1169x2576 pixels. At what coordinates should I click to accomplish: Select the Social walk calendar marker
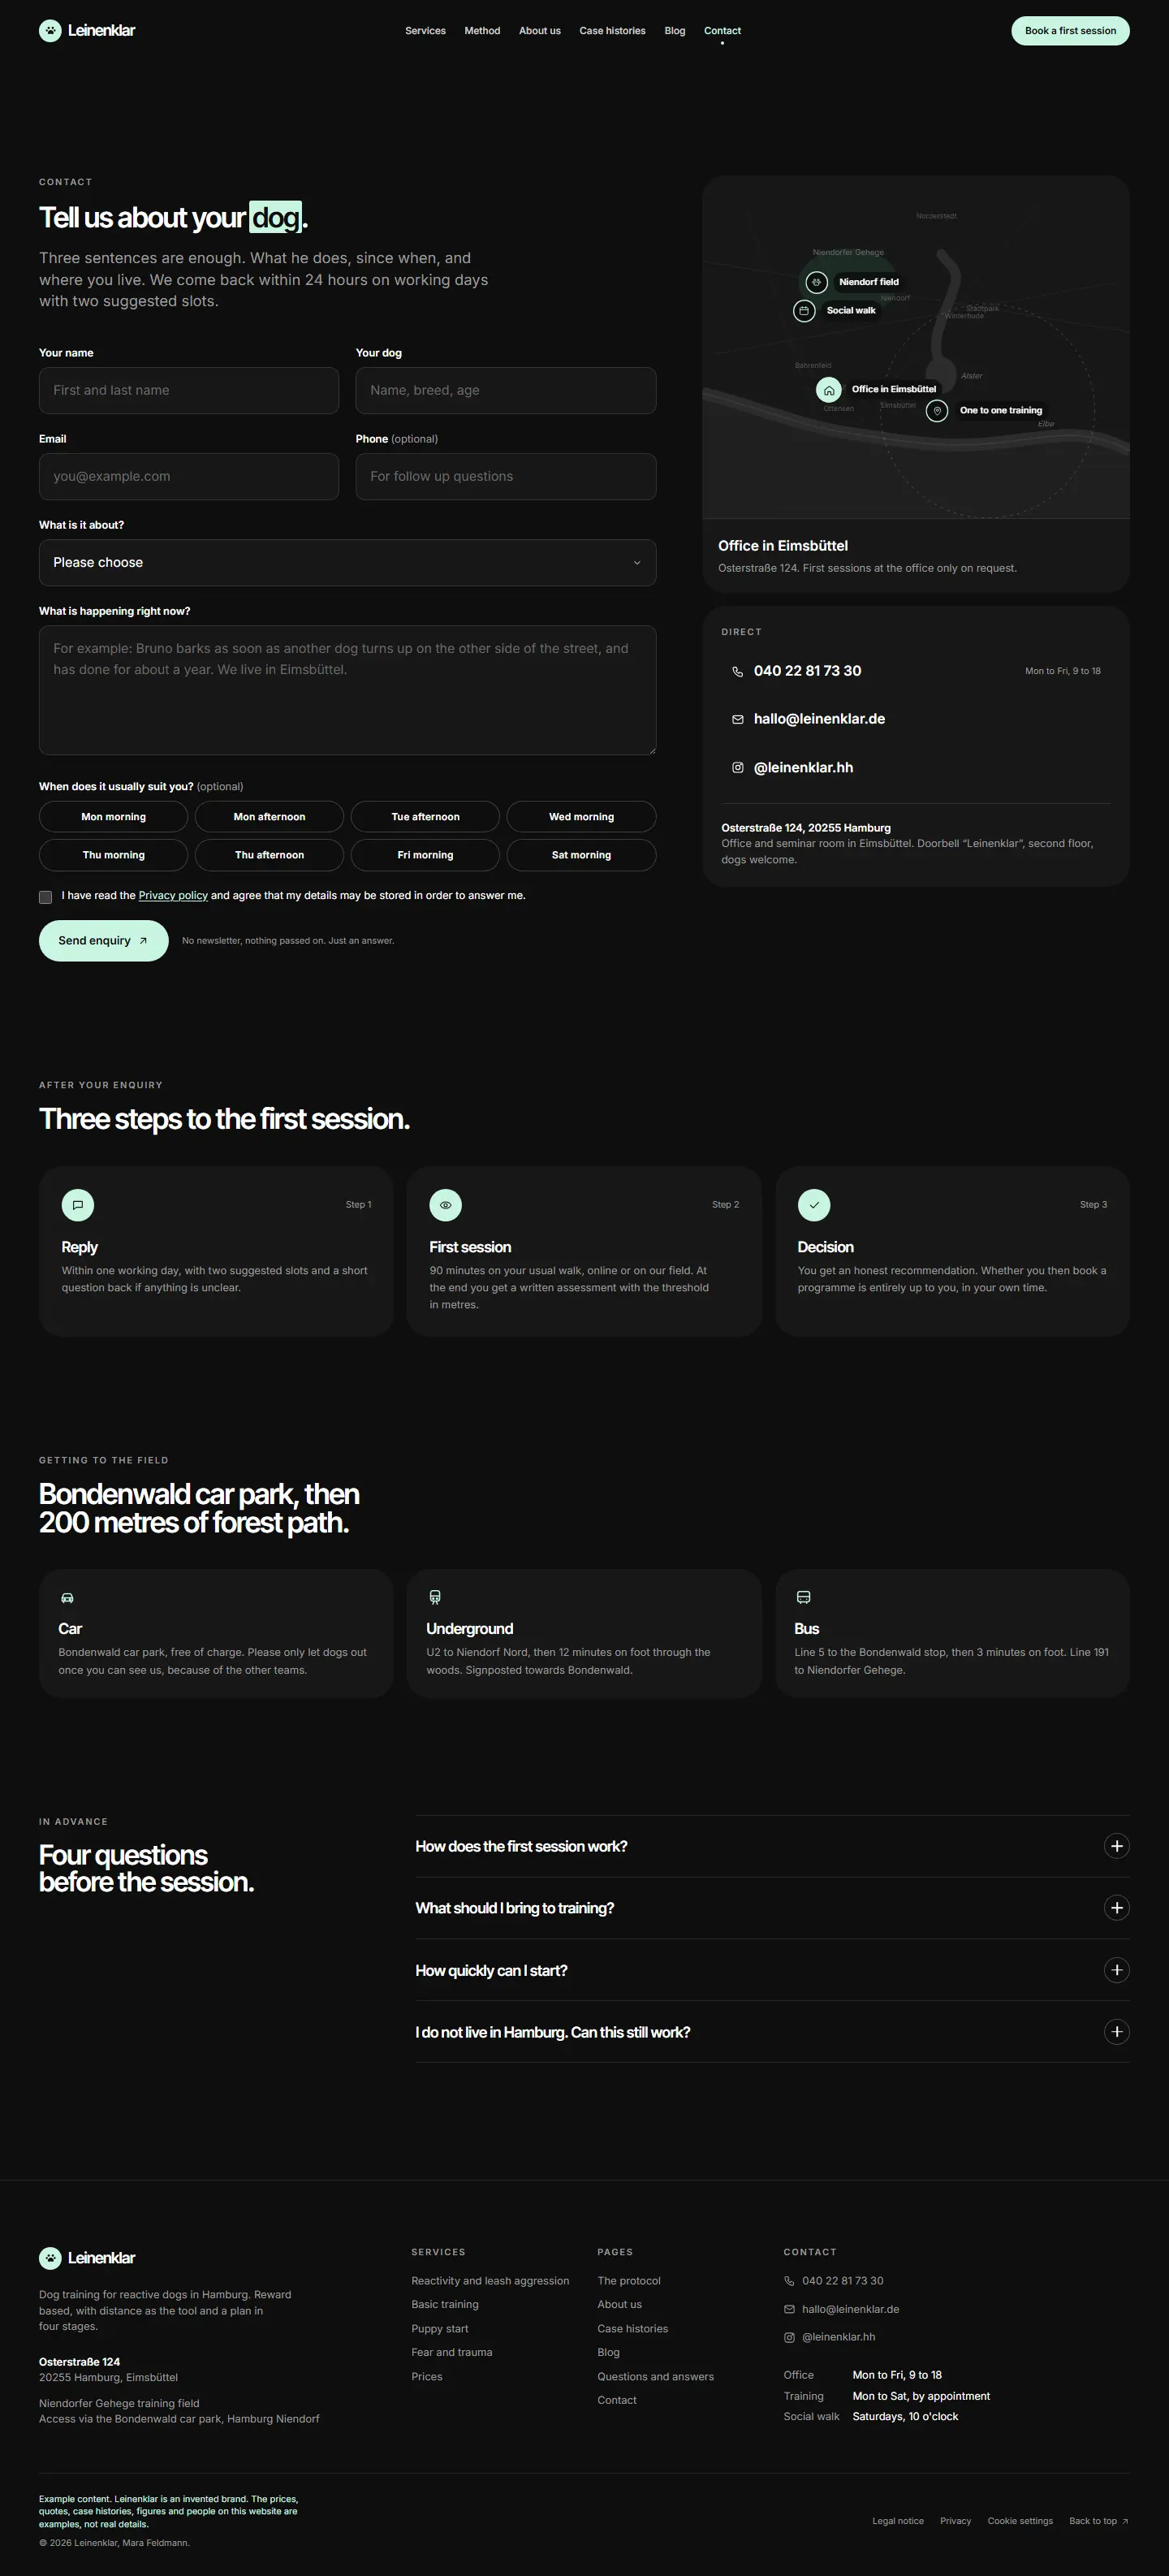click(x=804, y=311)
